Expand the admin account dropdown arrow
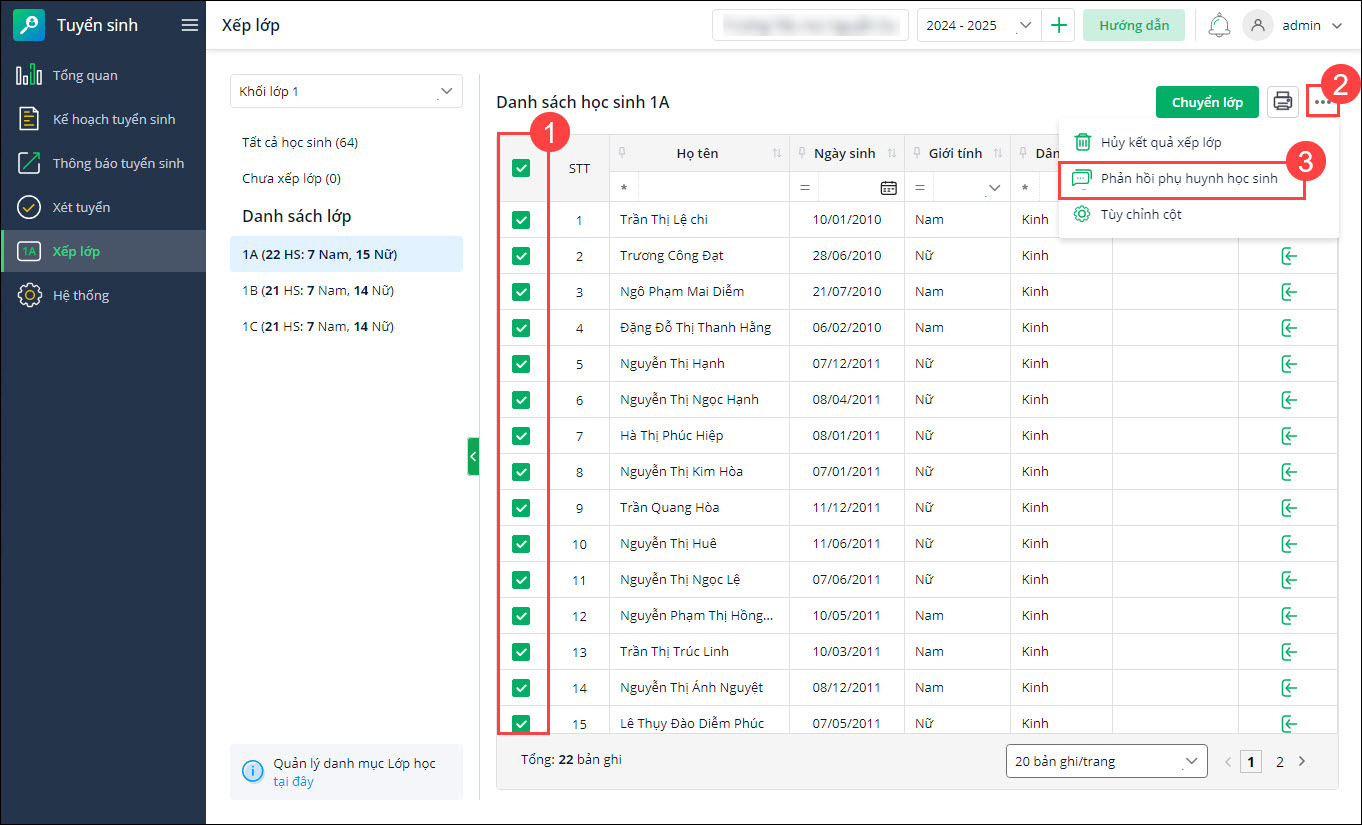 (x=1339, y=26)
